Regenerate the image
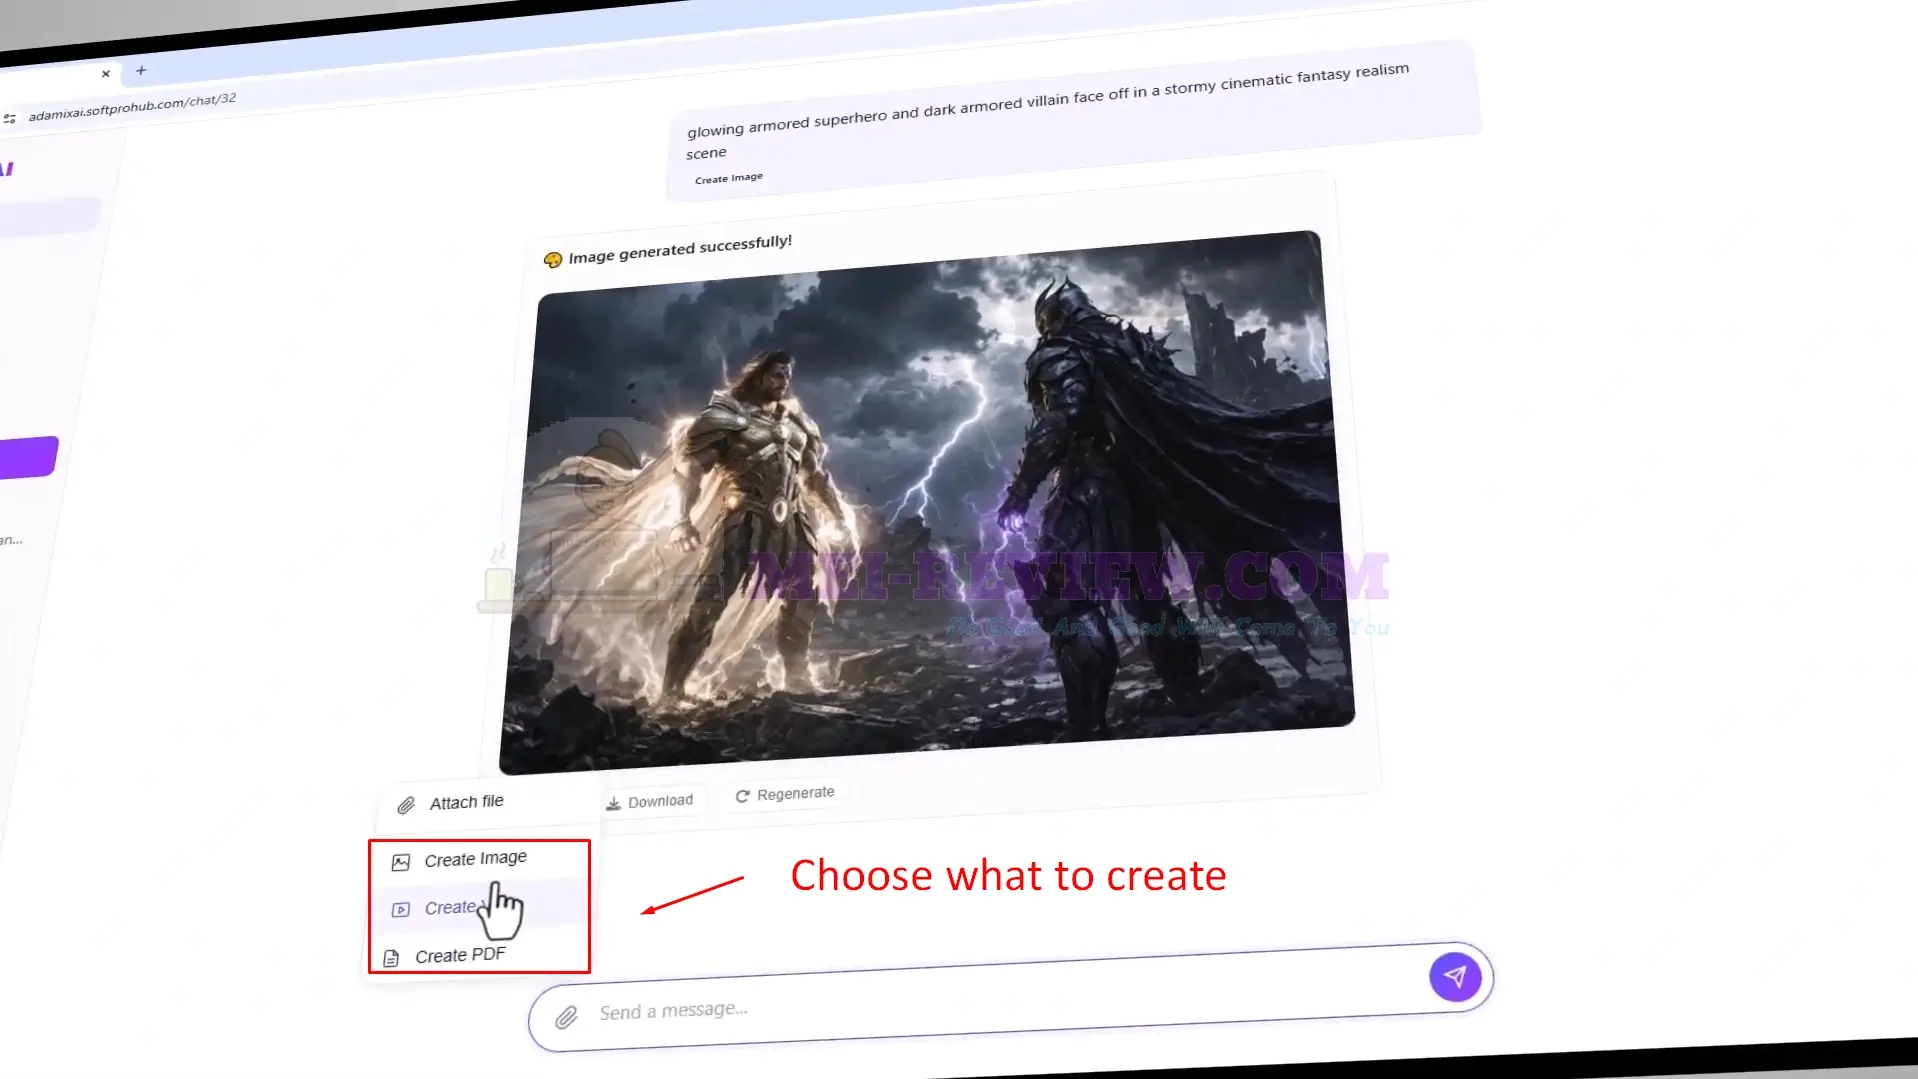Image resolution: width=1918 pixels, height=1079 pixels. tap(785, 794)
